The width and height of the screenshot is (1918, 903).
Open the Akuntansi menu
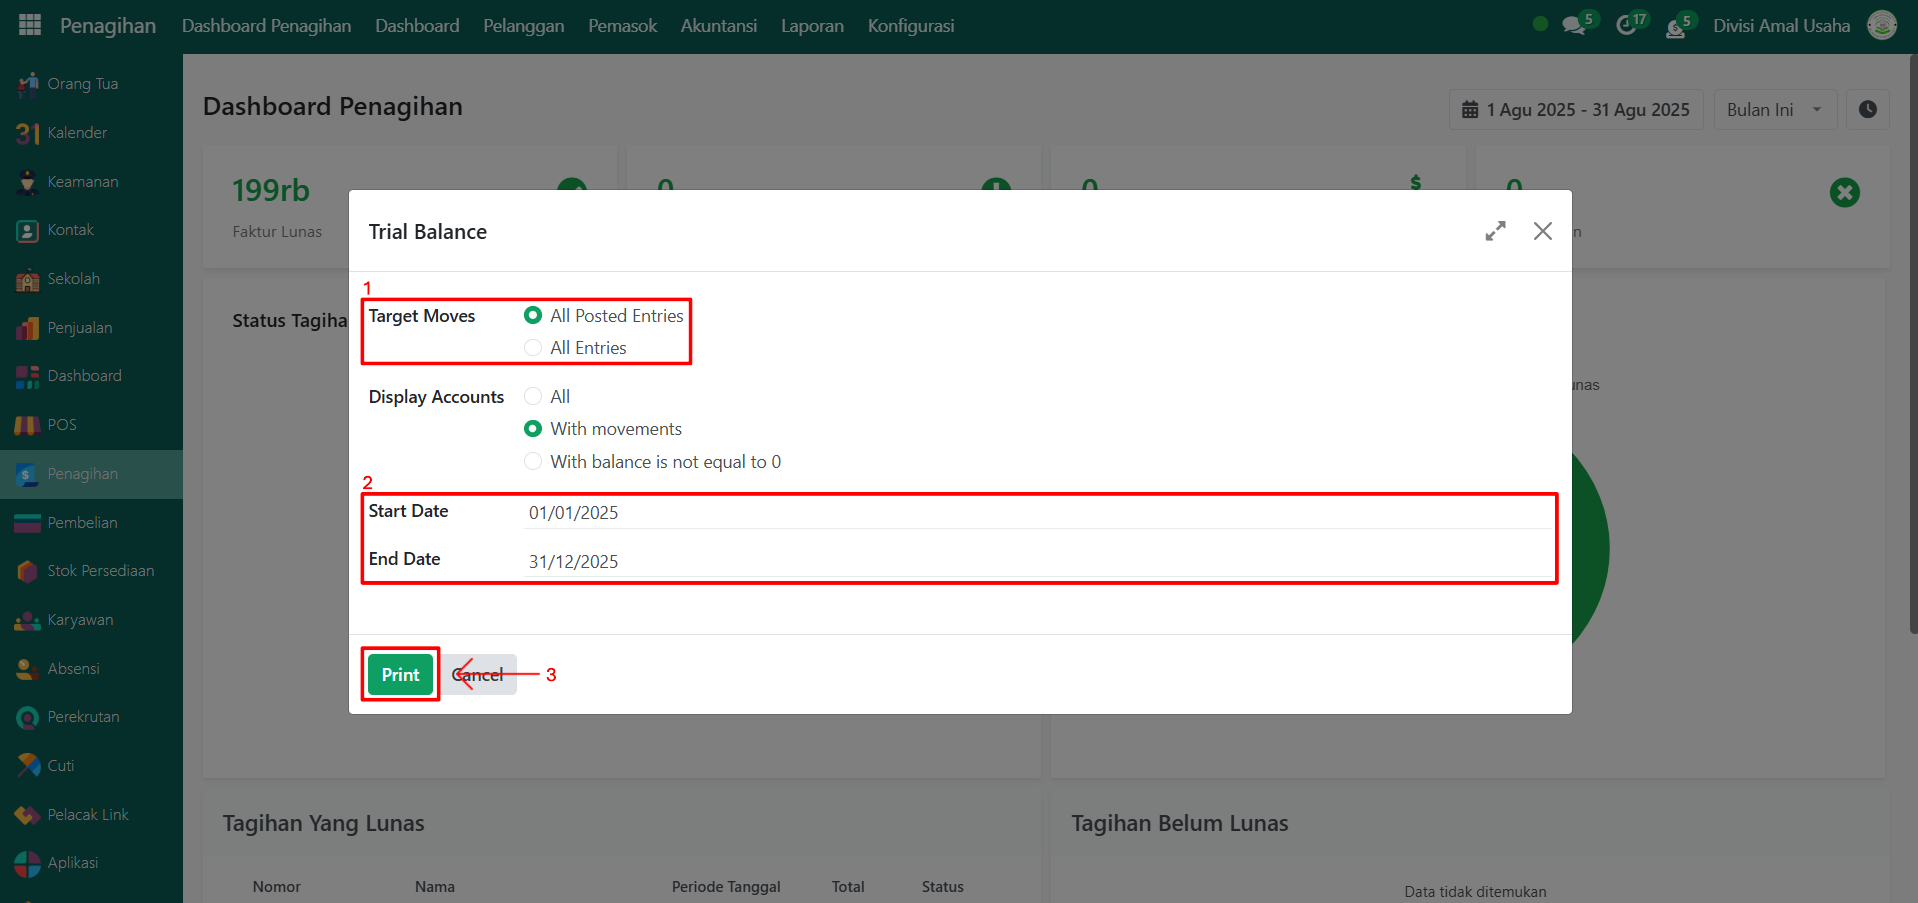click(x=718, y=26)
